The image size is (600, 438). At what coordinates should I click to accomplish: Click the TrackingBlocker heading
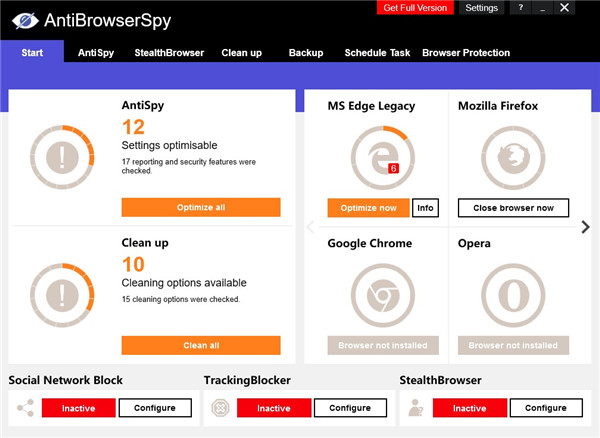[247, 380]
